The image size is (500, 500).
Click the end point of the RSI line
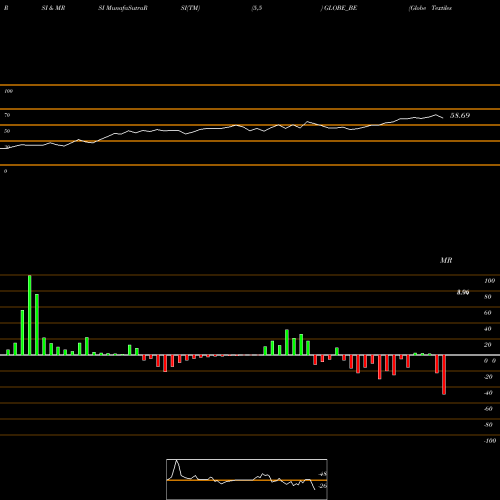pos(443,118)
